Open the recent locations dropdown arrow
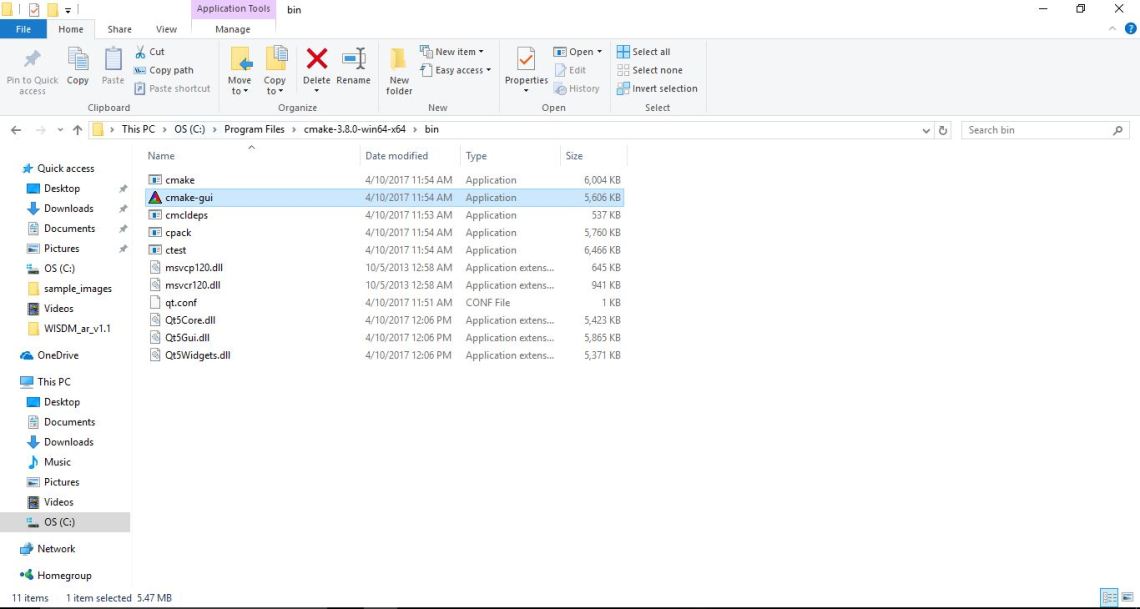Screen dimensions: 1140x609 60,130
